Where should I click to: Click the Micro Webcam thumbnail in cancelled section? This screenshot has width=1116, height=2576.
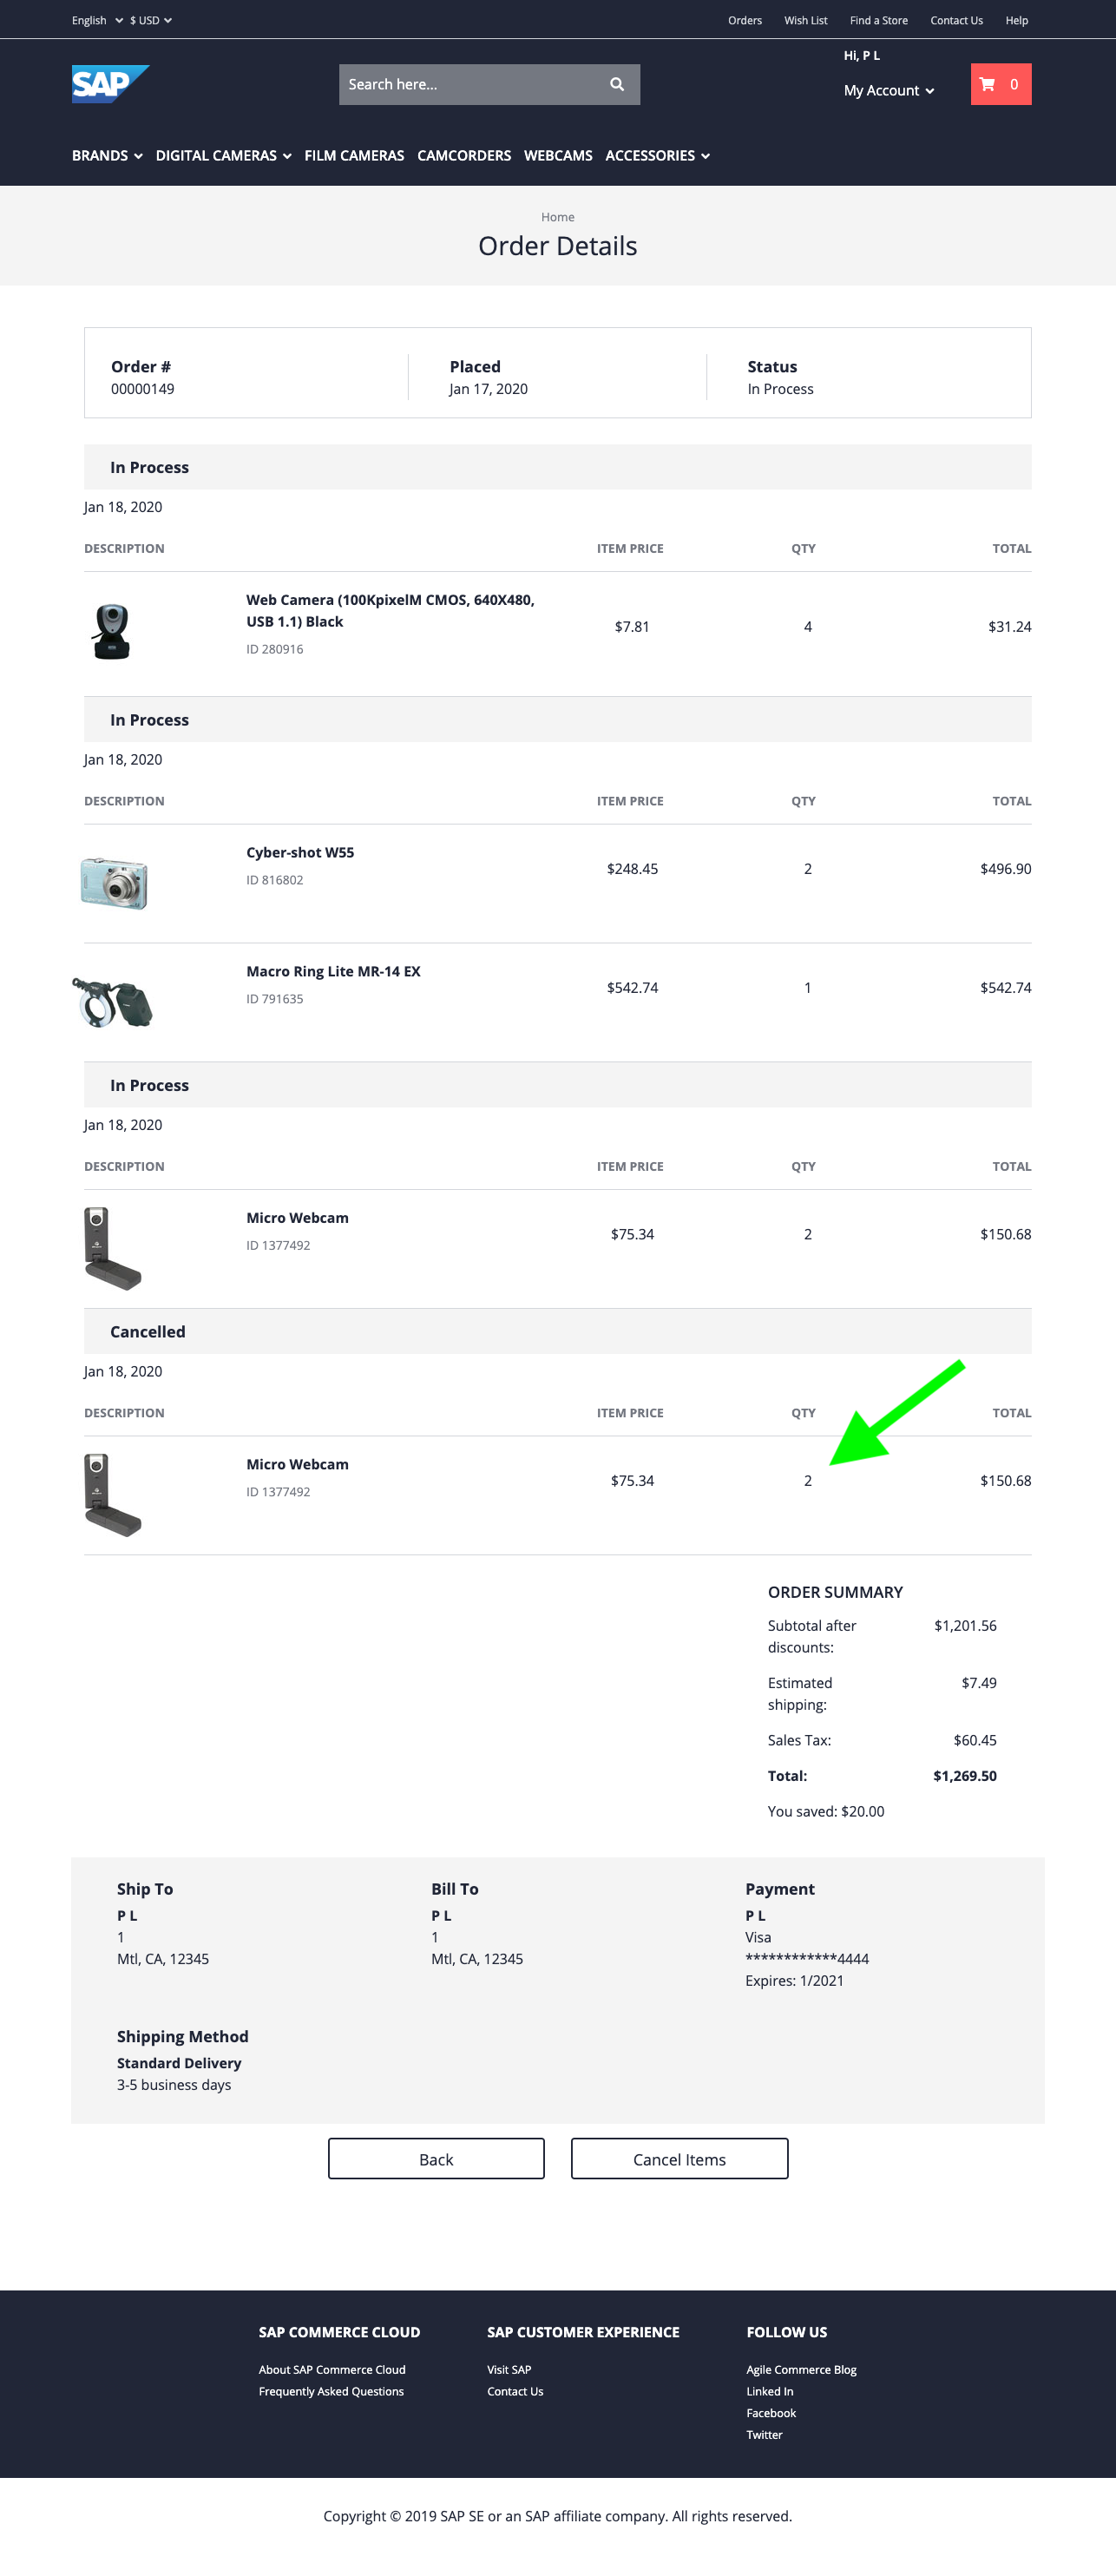coord(112,1493)
